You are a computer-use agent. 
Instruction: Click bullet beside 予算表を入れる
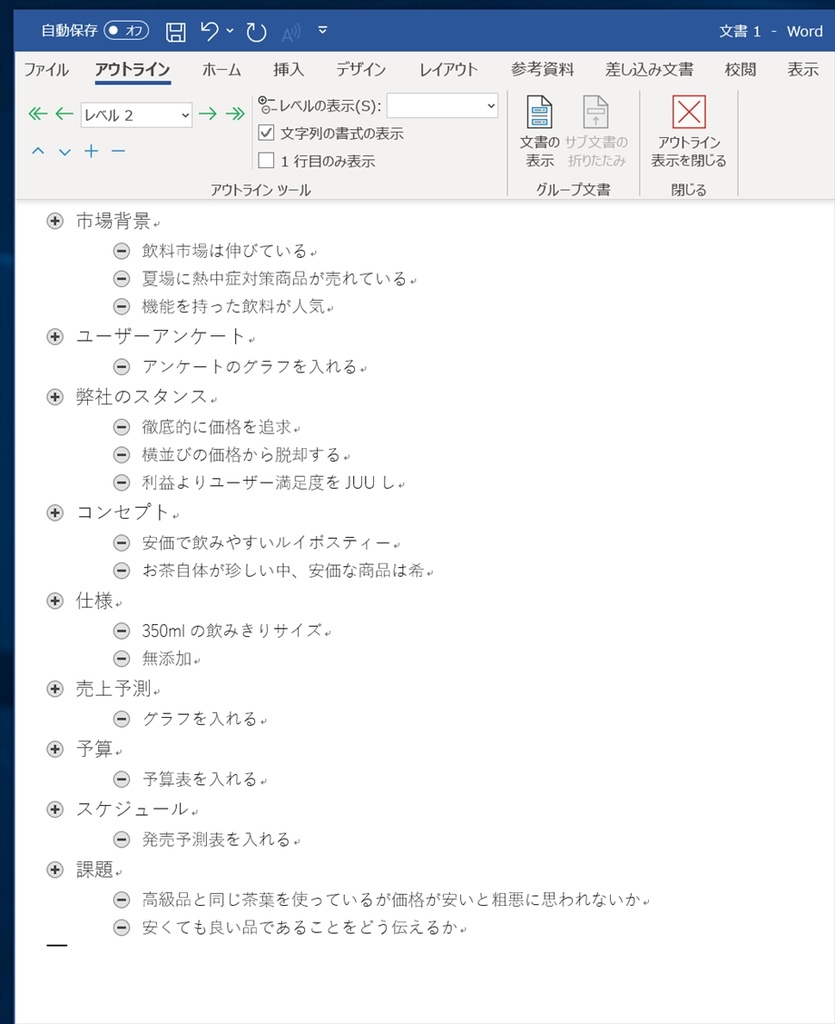tap(121, 779)
